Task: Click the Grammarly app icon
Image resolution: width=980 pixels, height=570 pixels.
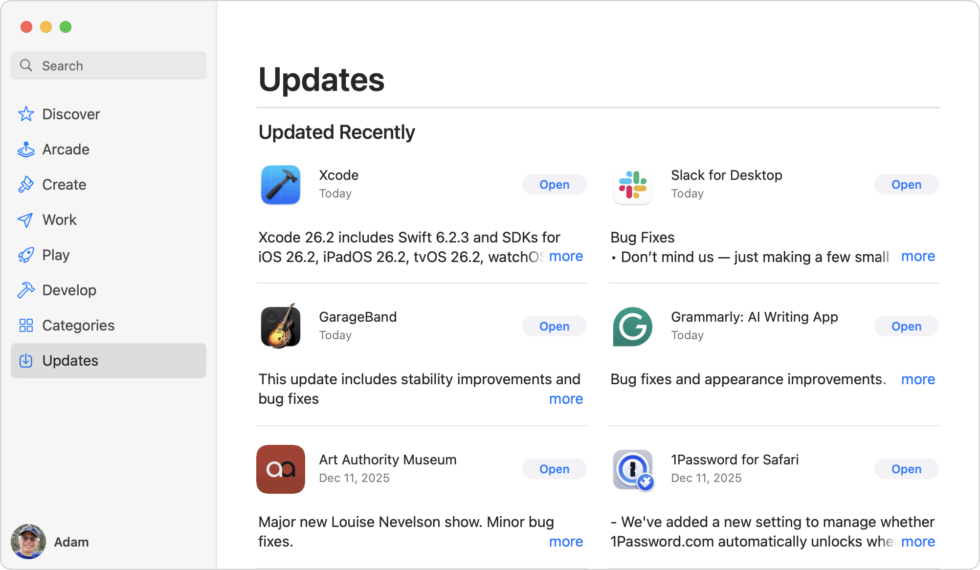Action: [632, 327]
